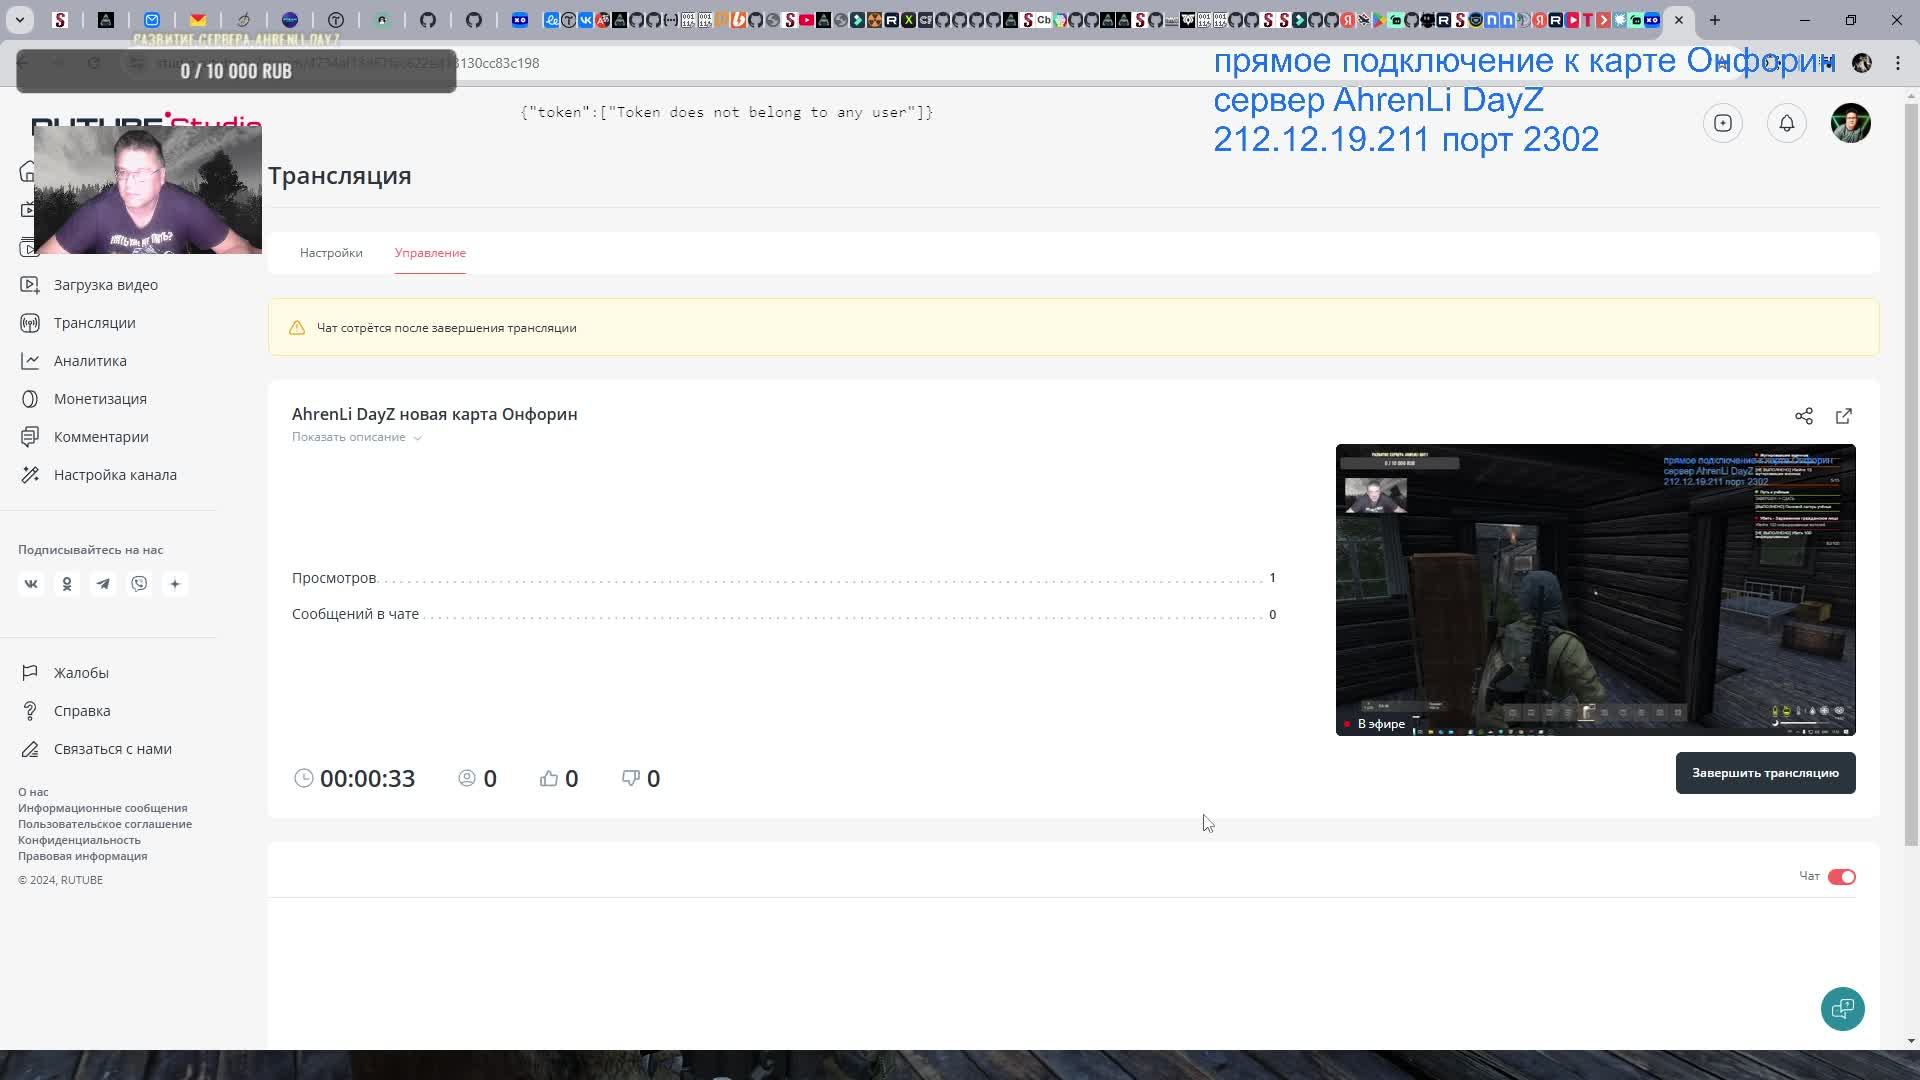This screenshot has height=1080, width=1920.
Task: Click the share icon for the stream
Action: point(1803,416)
